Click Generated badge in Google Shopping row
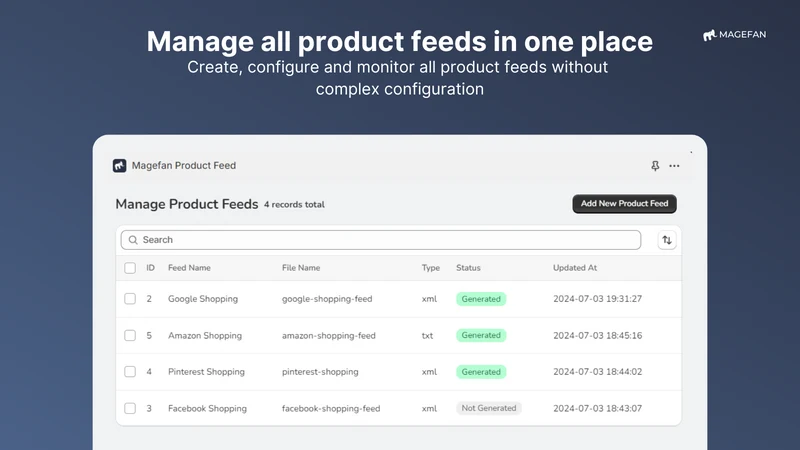 click(481, 299)
